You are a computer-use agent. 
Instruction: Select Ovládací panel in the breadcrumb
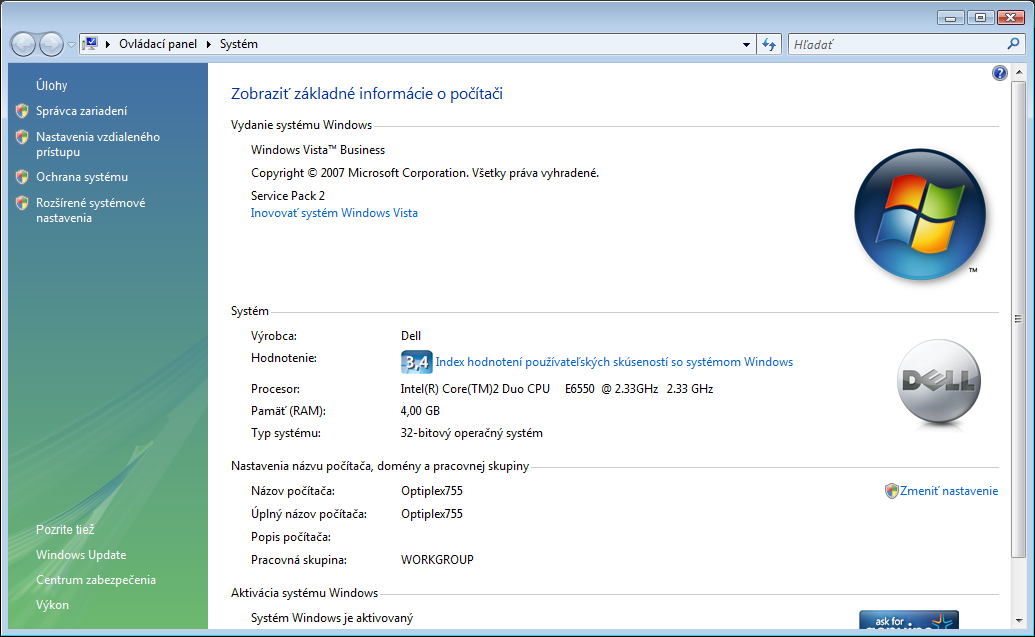158,44
